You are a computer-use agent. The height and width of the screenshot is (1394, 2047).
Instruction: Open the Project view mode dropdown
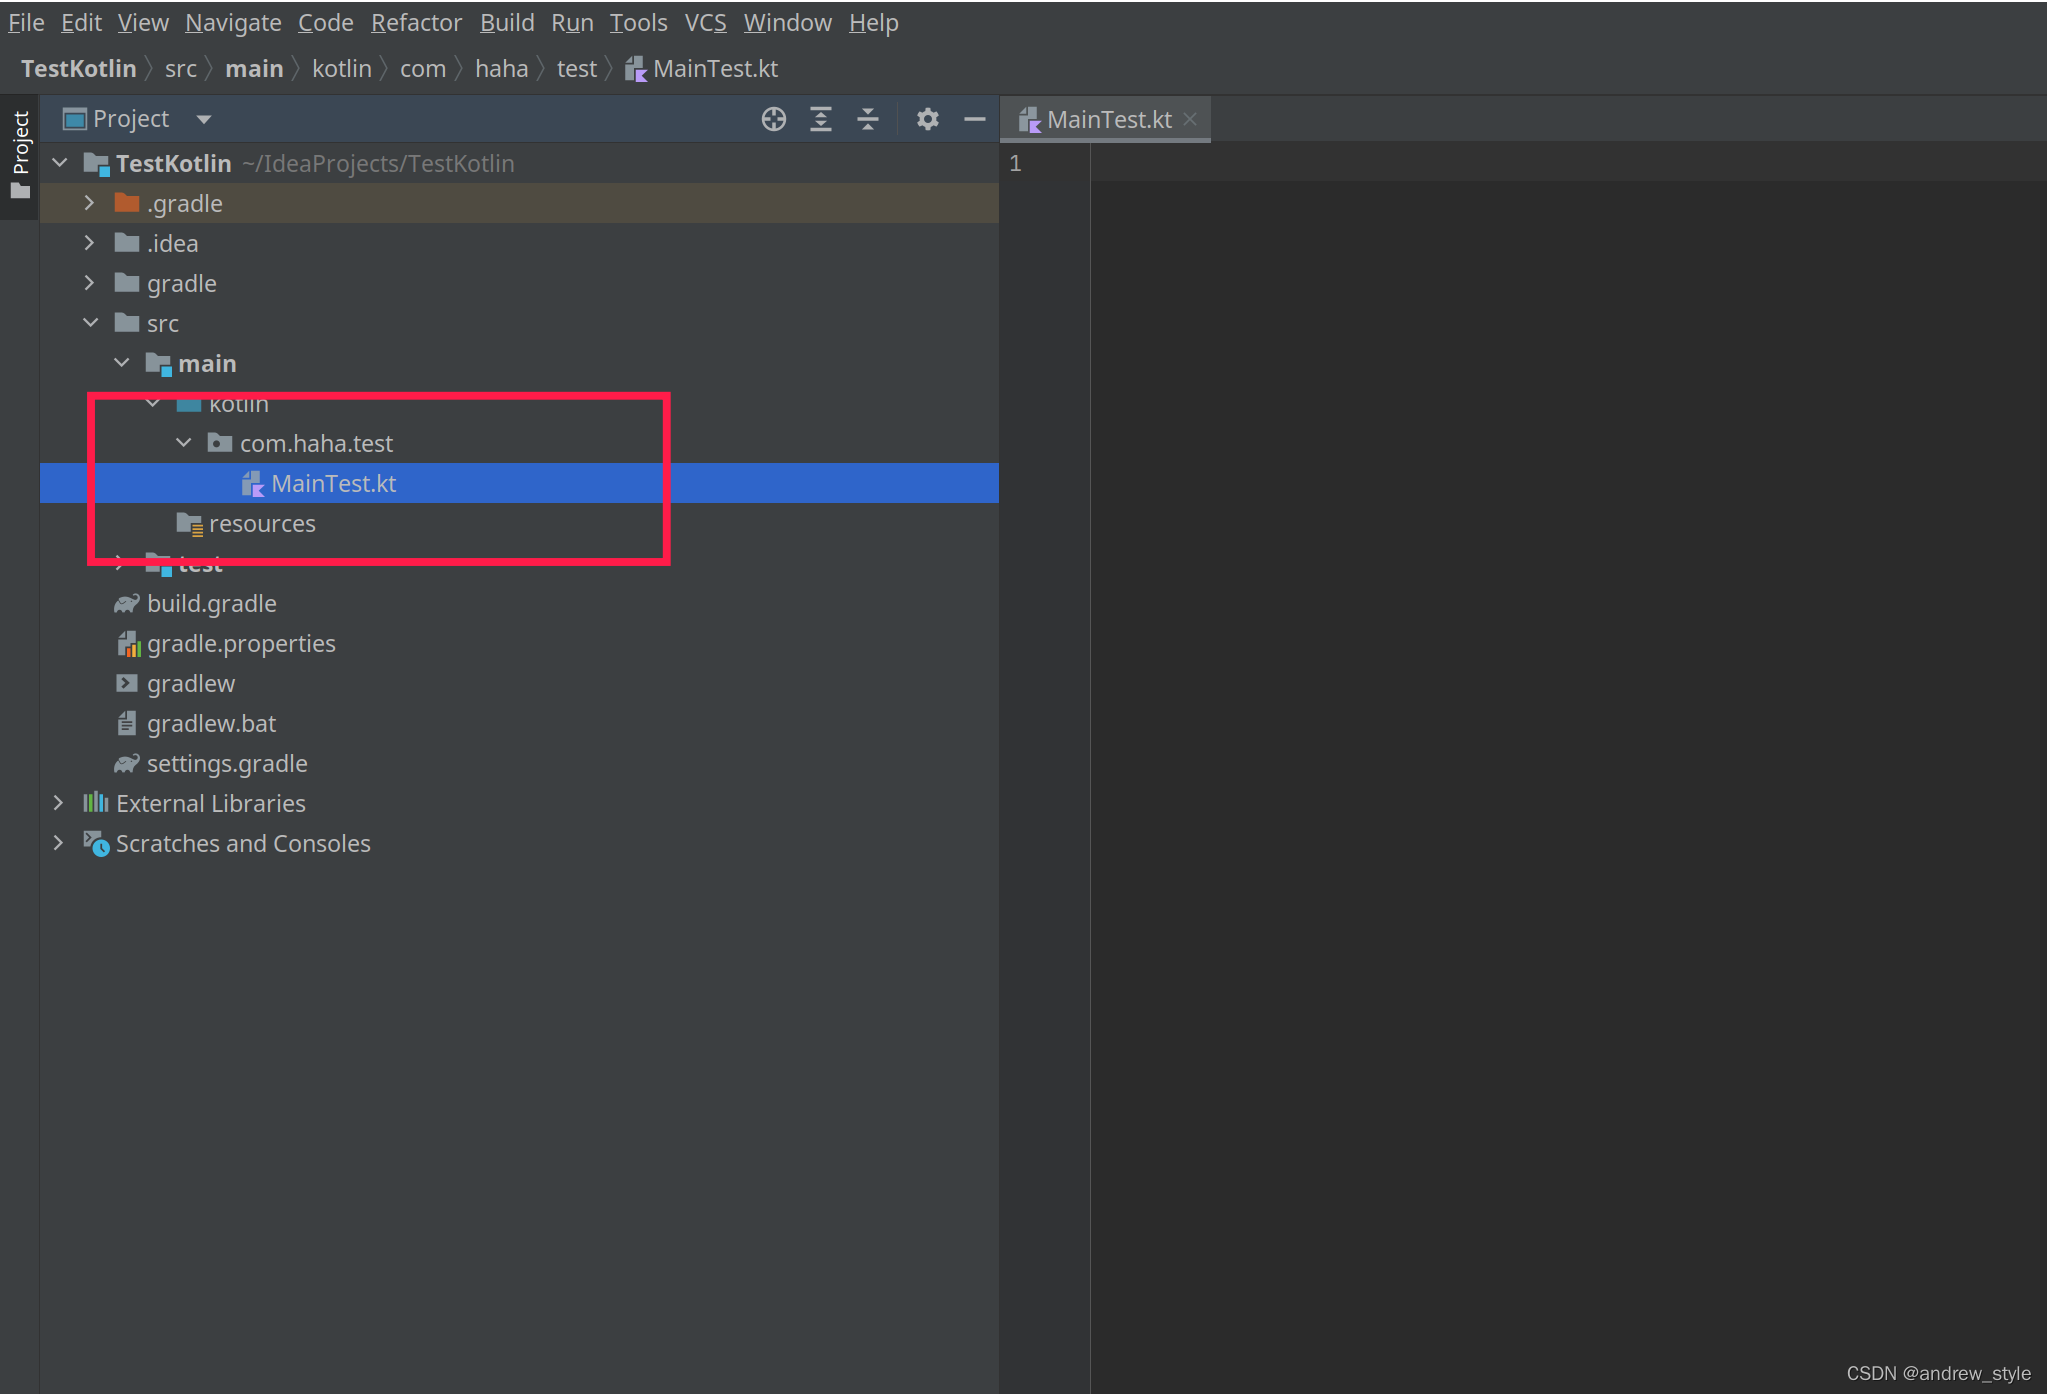tap(204, 119)
